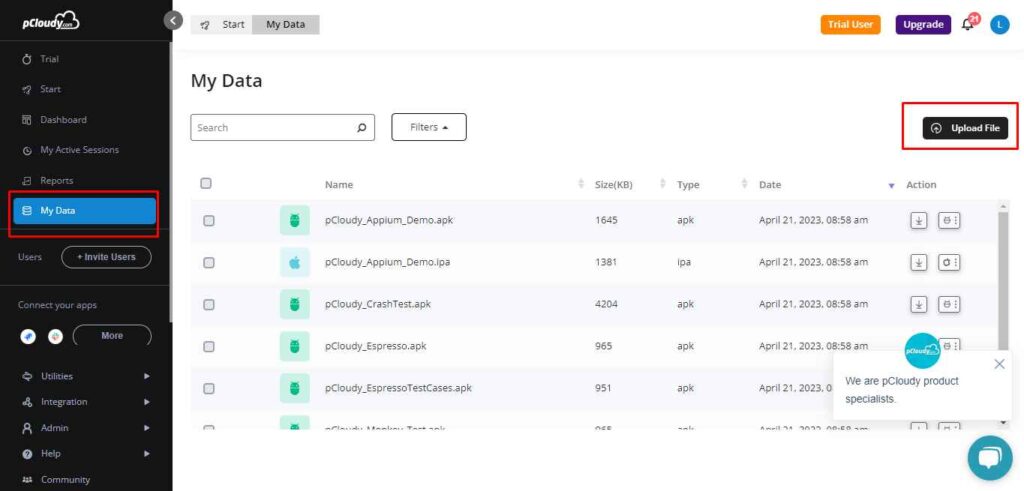1024x491 pixels.
Task: Click Apple icon beside pCloudy_Appium_Demo.ipa
Action: (295, 262)
